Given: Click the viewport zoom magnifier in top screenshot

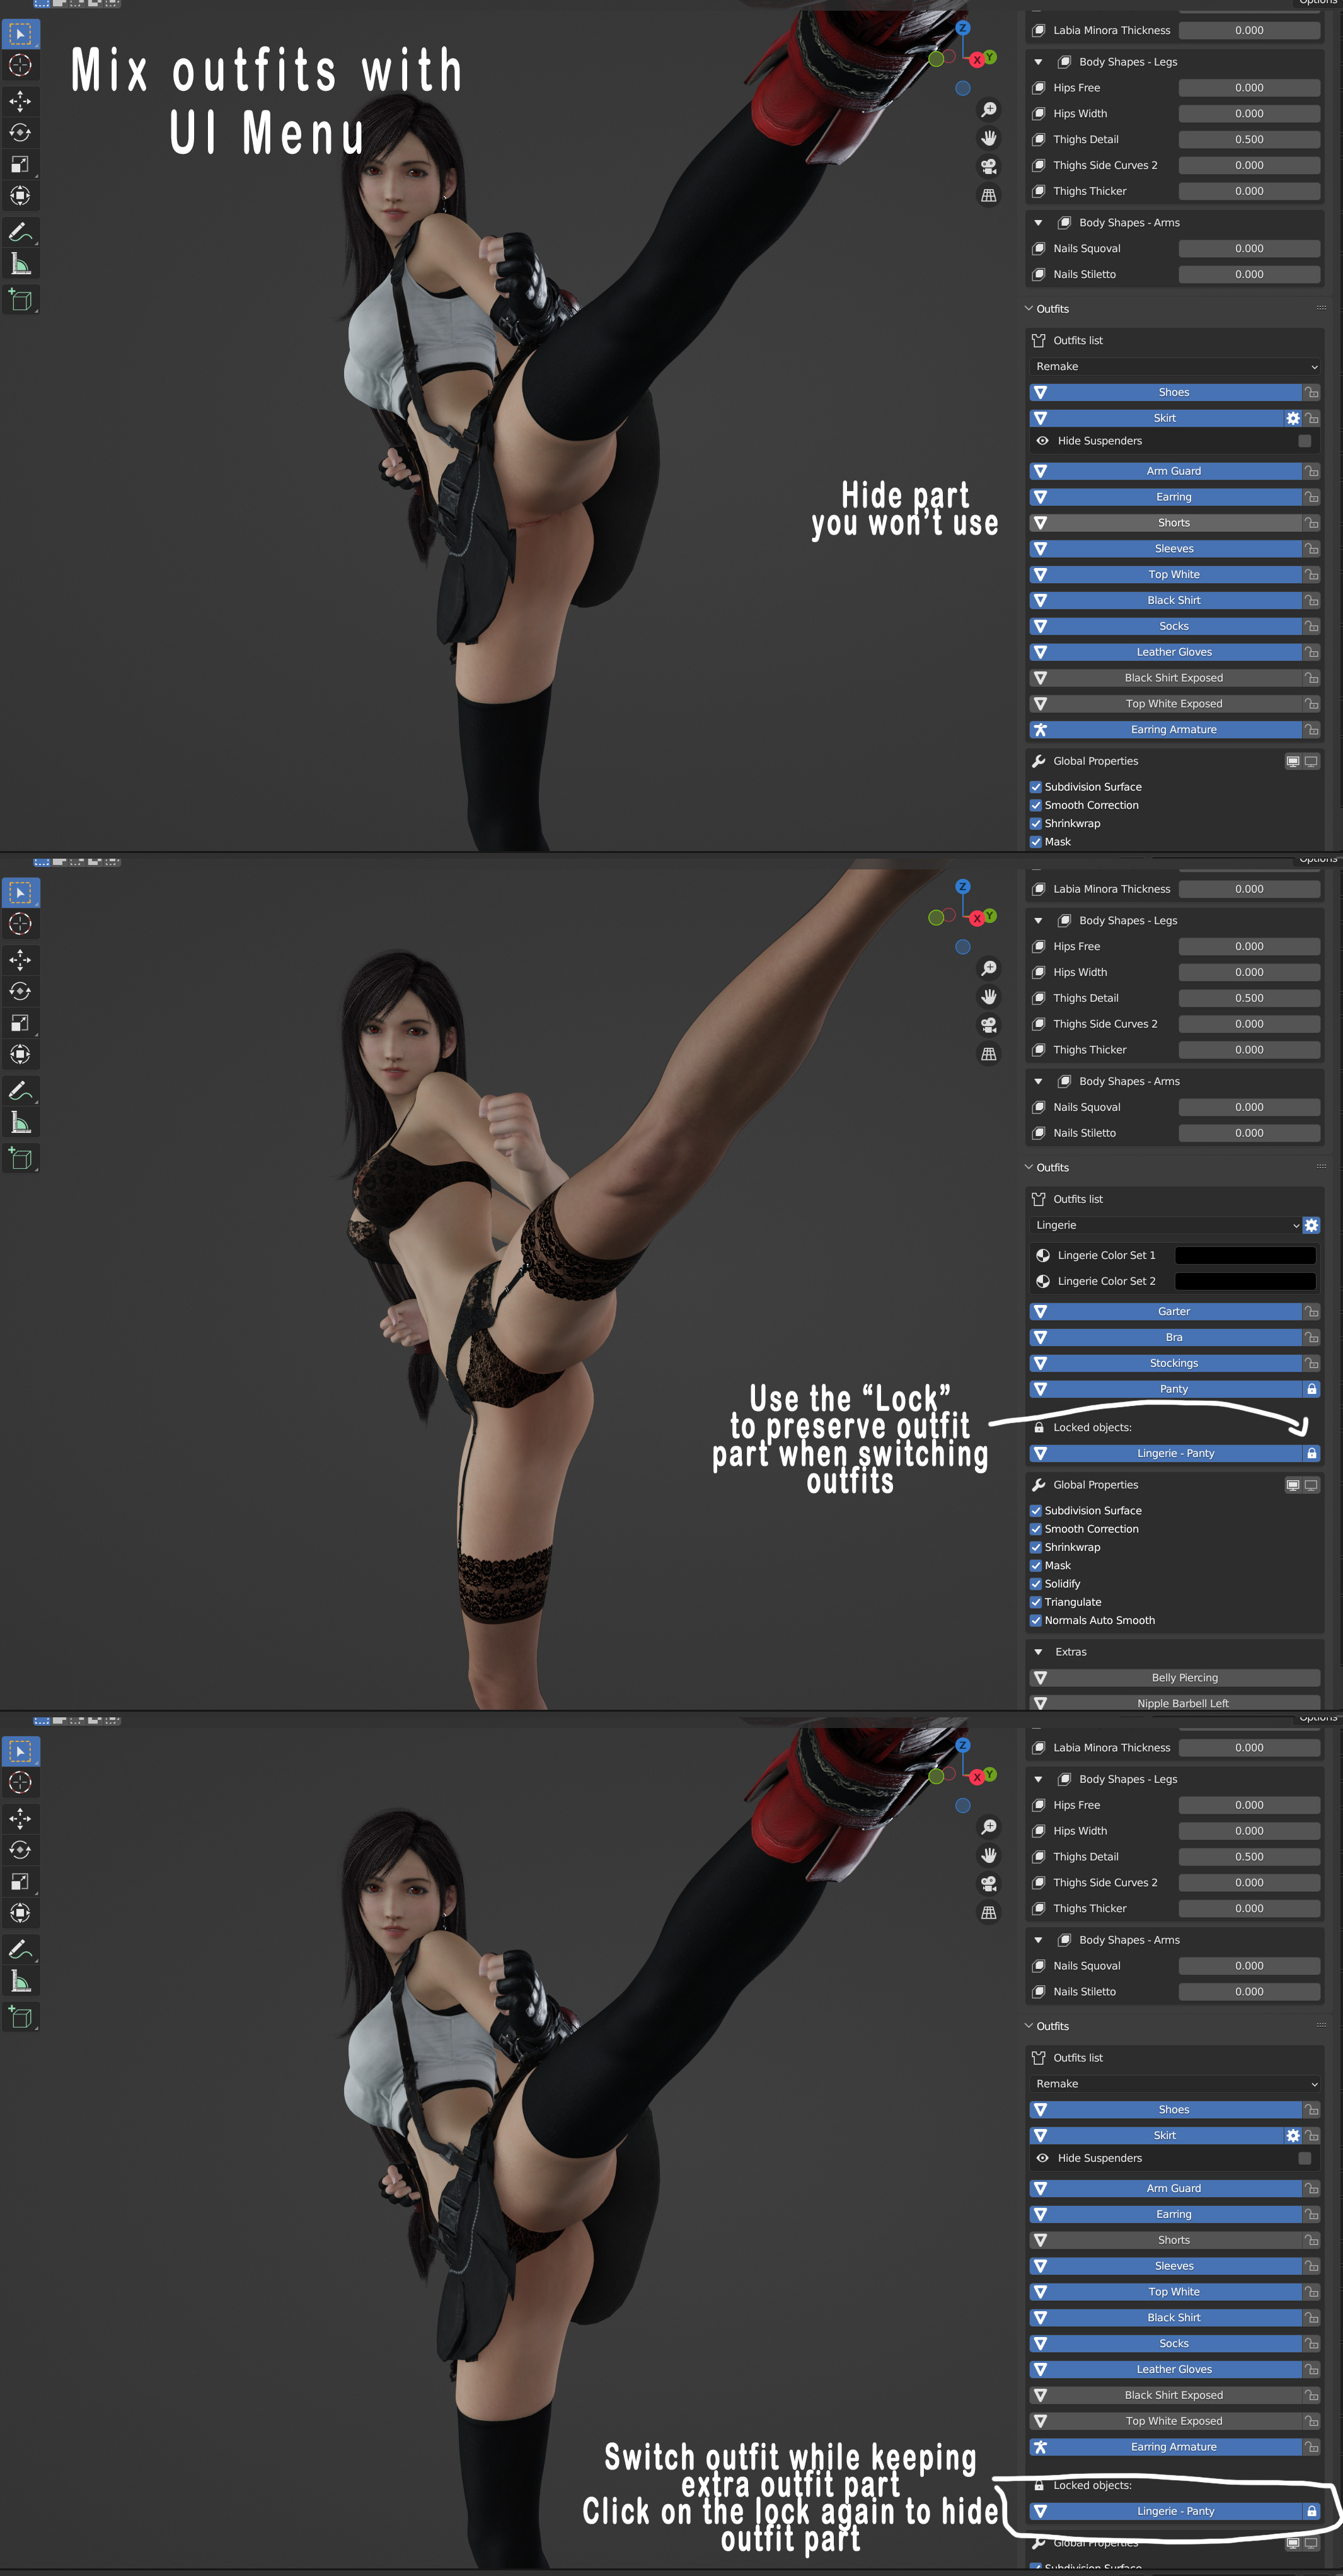Looking at the screenshot, I should [x=989, y=110].
